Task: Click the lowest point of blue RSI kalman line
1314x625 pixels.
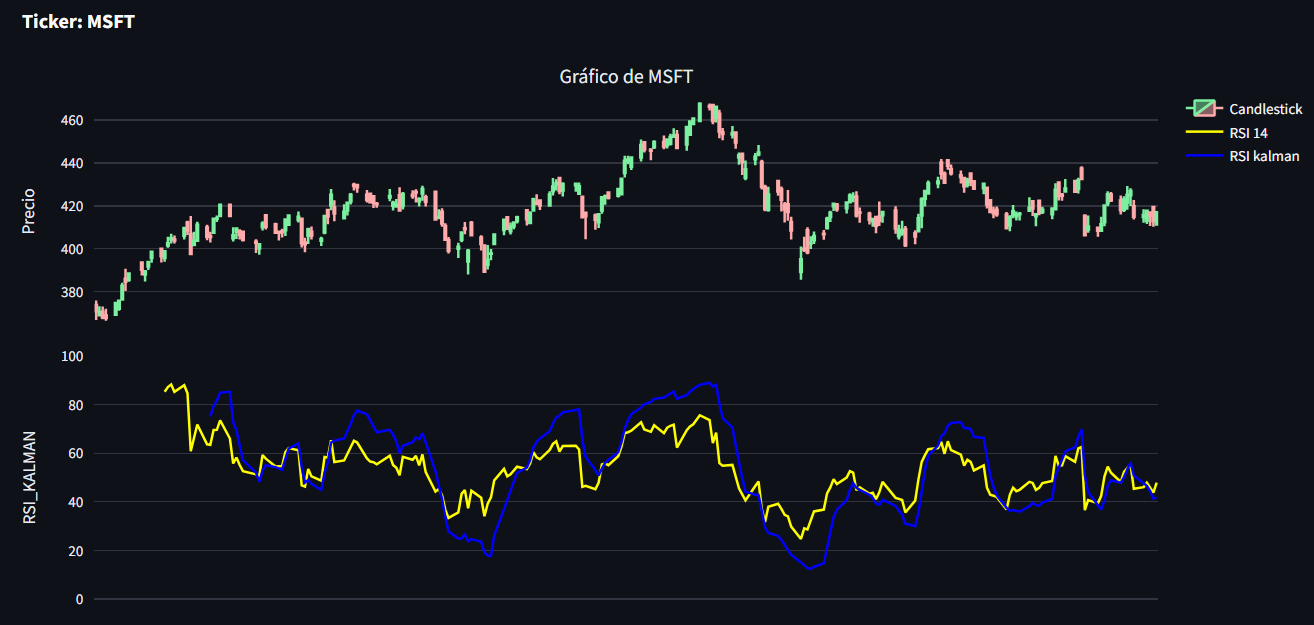Action: (x=809, y=568)
